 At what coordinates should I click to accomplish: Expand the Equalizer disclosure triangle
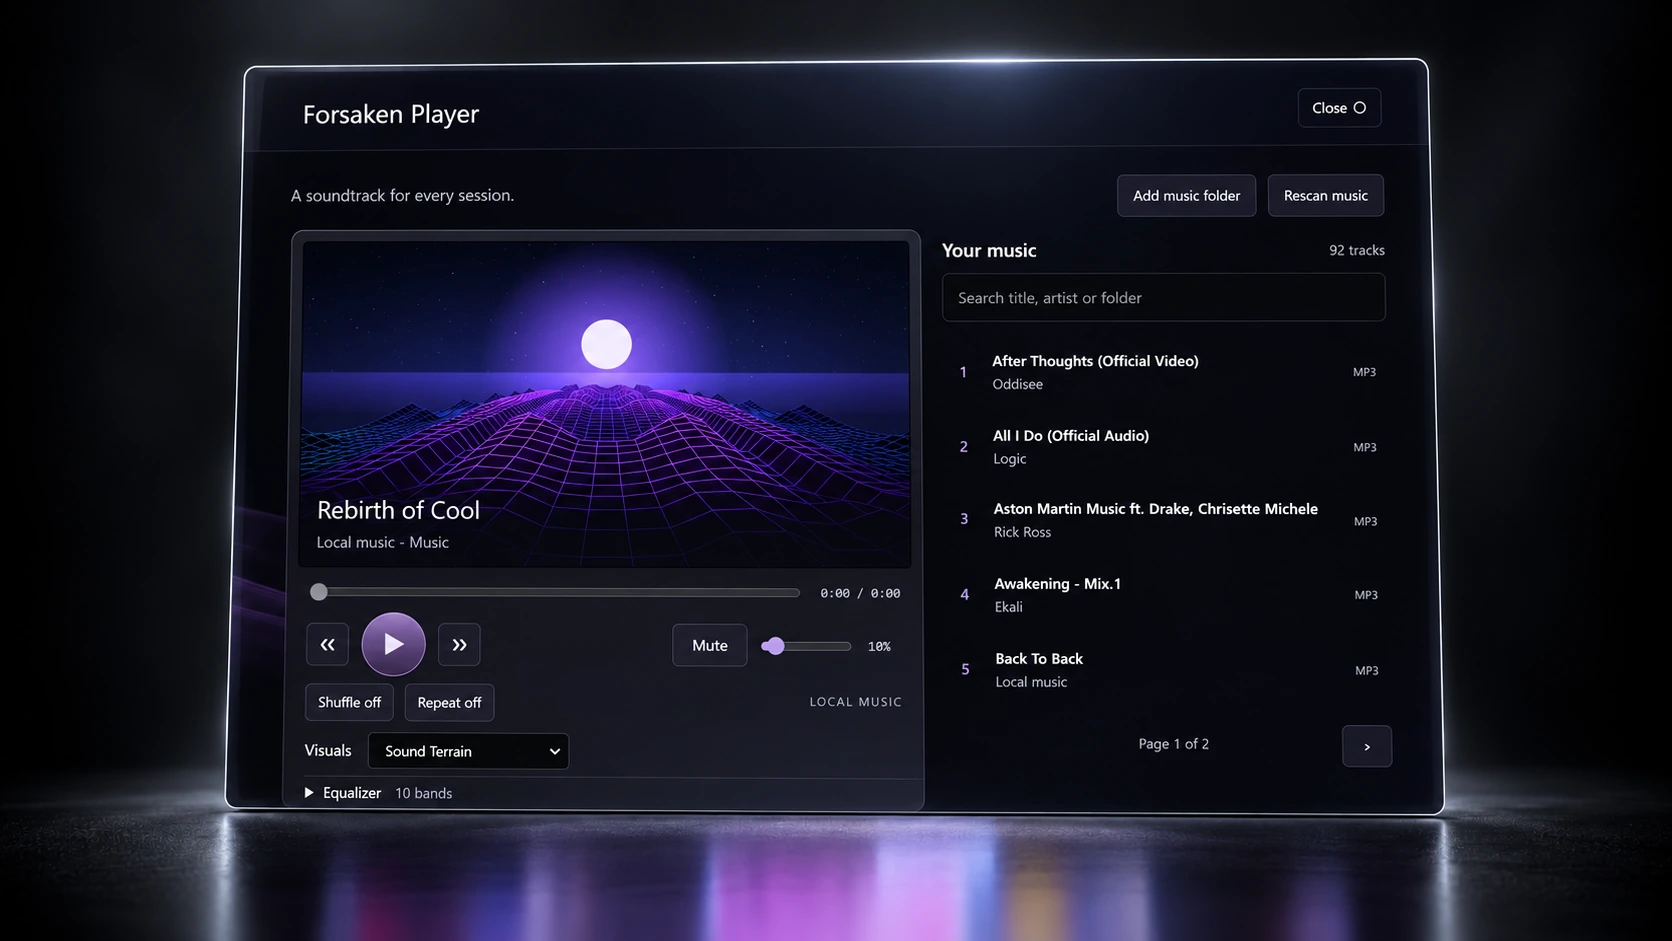[309, 792]
